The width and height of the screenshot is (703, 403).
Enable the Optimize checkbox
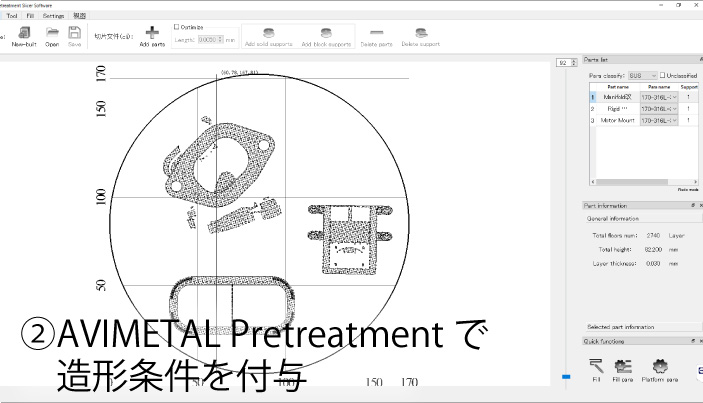177,27
